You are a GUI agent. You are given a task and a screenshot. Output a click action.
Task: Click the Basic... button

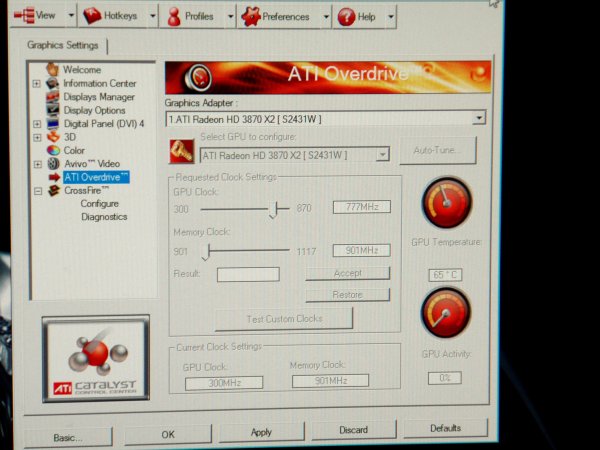[68, 437]
